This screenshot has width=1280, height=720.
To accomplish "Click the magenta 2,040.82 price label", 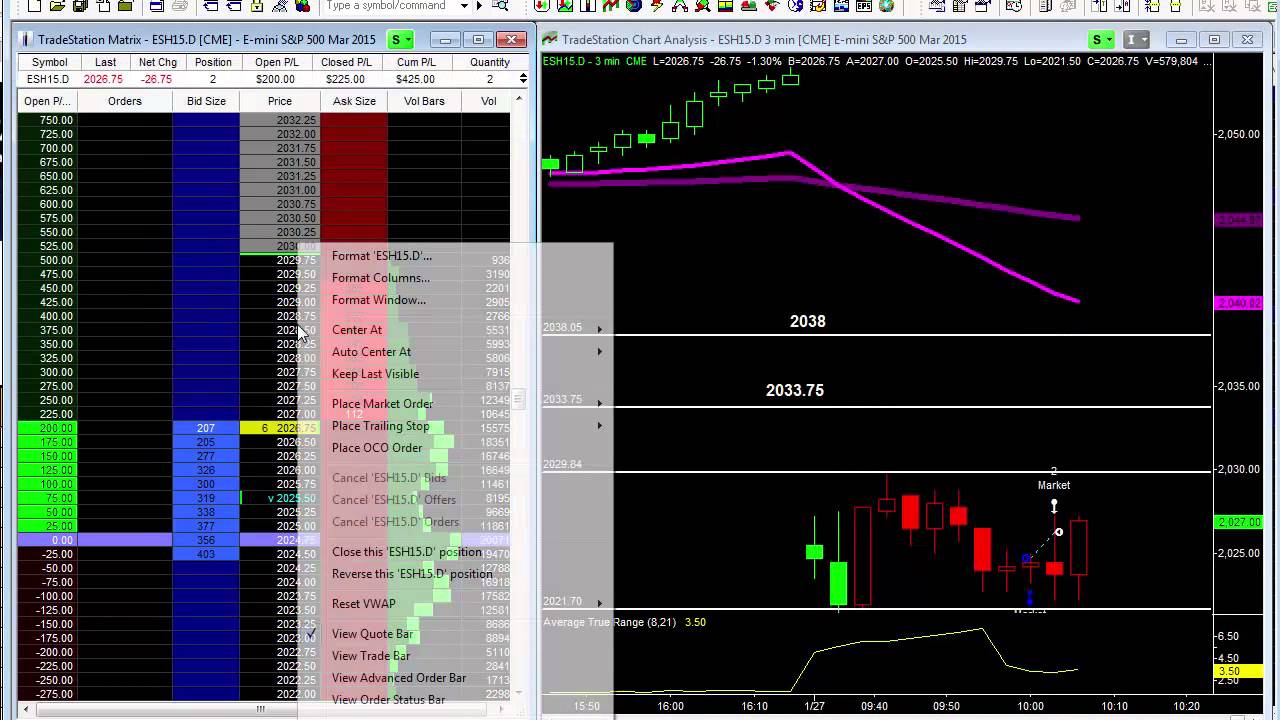I will click(x=1237, y=303).
